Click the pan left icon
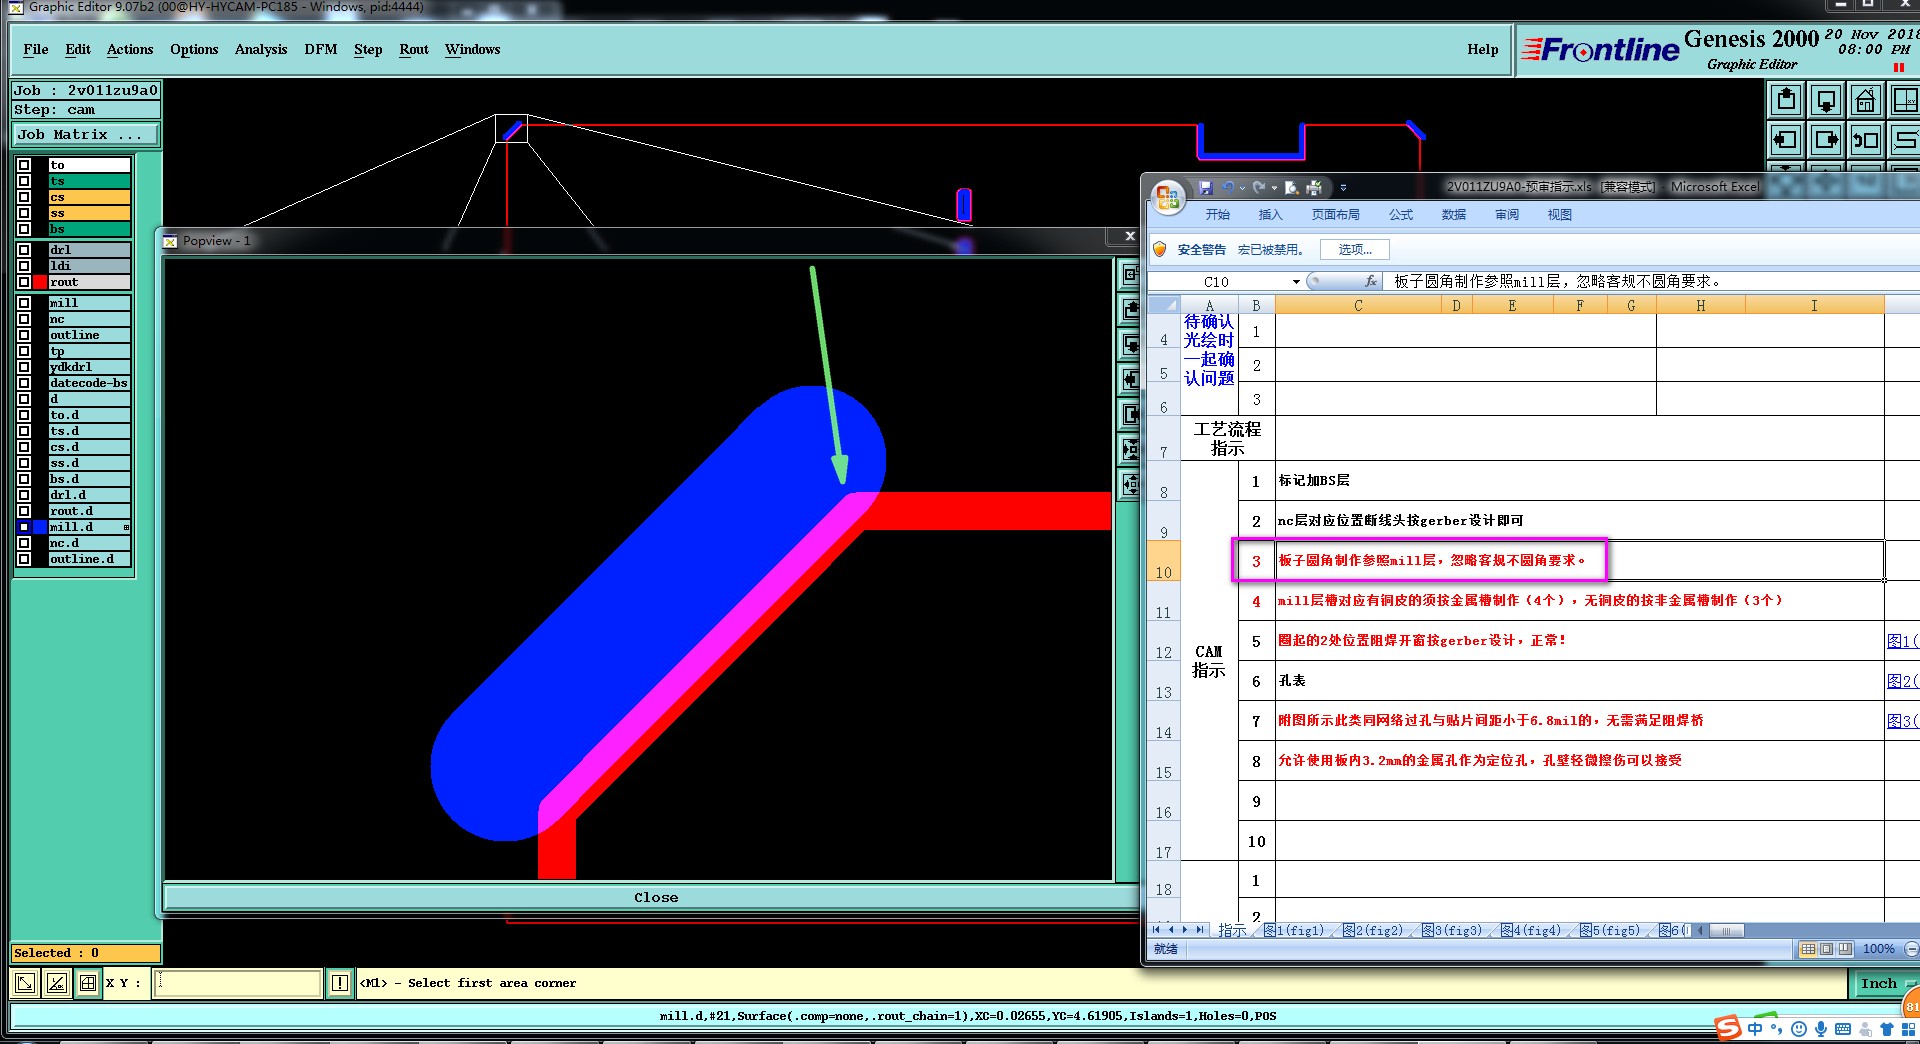 (x=1786, y=140)
